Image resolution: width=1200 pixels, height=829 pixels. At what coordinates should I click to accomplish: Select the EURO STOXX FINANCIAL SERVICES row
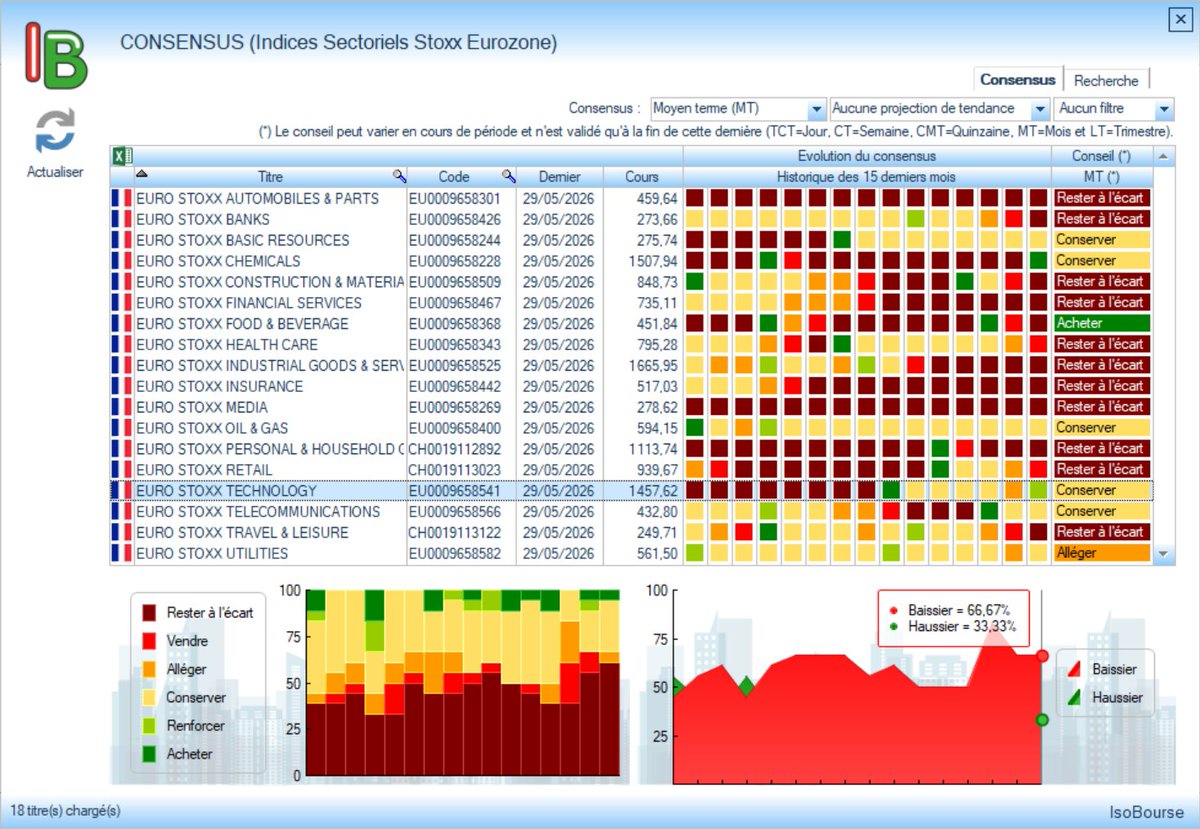click(x=631, y=303)
